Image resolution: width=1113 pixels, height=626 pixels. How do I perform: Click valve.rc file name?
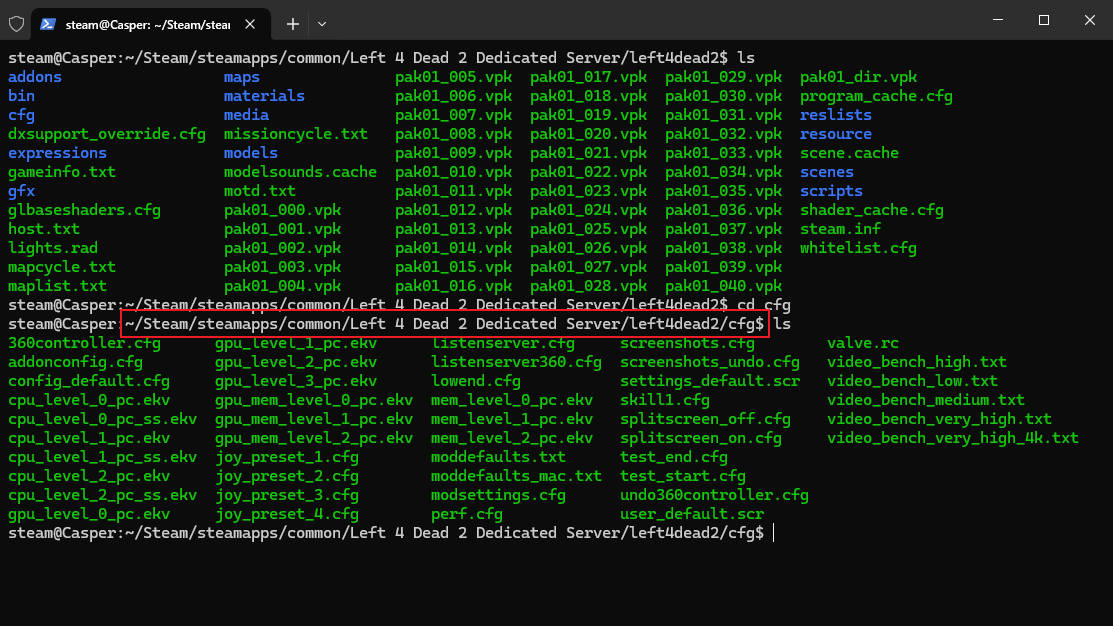click(862, 343)
